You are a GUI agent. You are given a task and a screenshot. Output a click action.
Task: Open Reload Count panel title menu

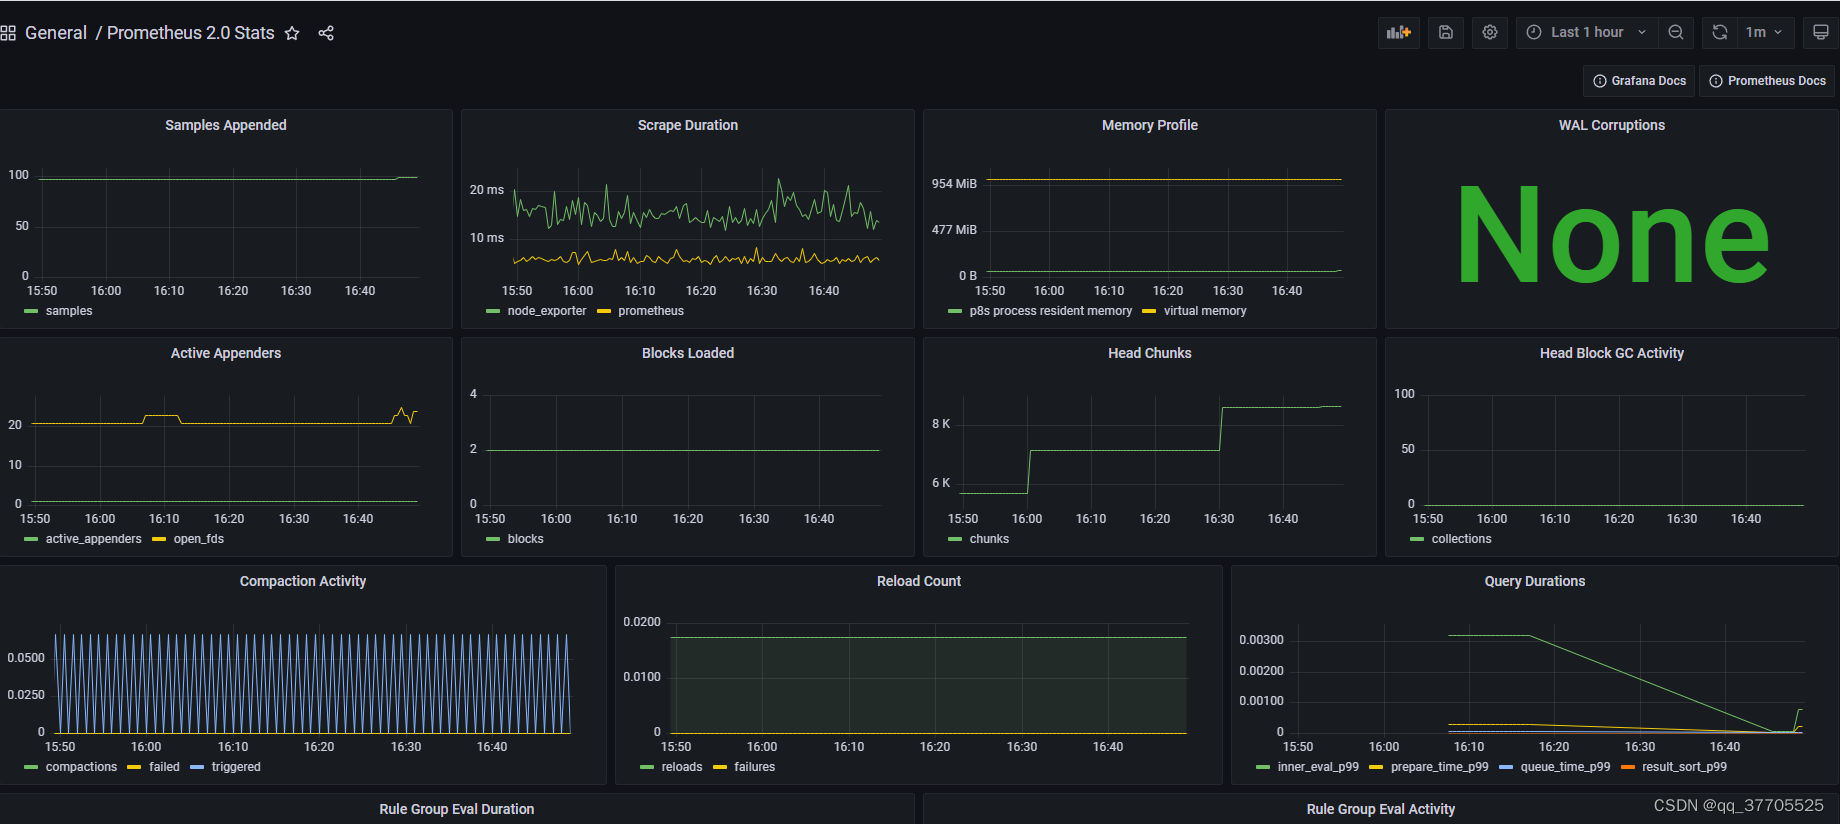click(919, 581)
